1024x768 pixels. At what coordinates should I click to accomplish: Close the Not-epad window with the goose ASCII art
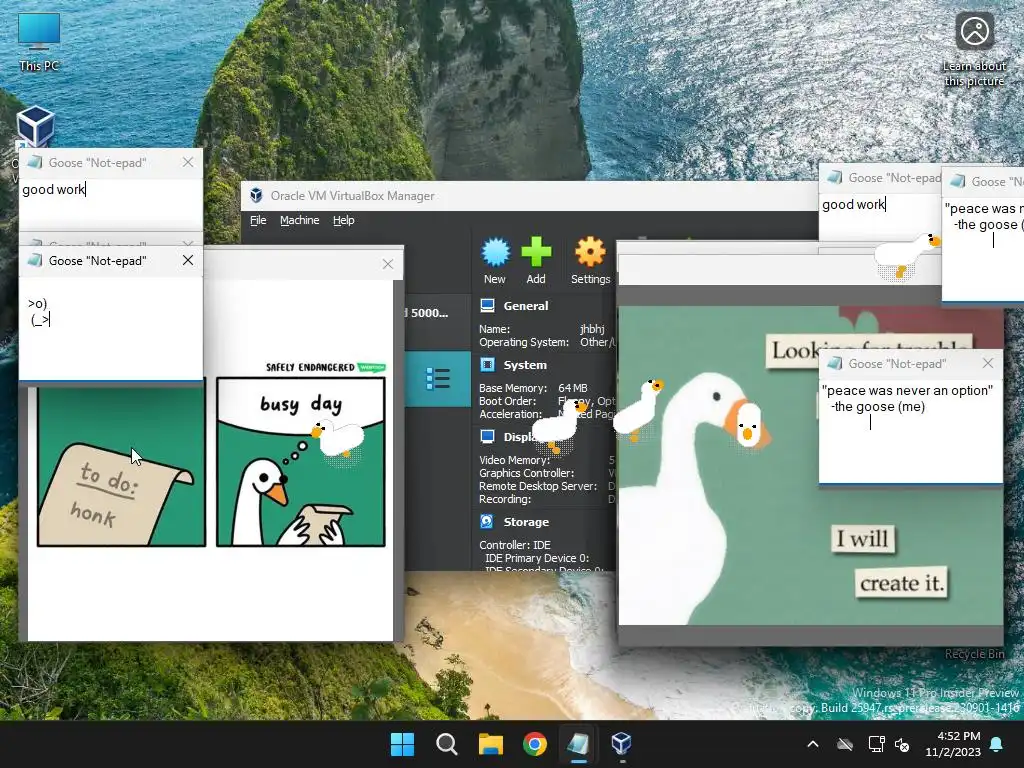188,260
